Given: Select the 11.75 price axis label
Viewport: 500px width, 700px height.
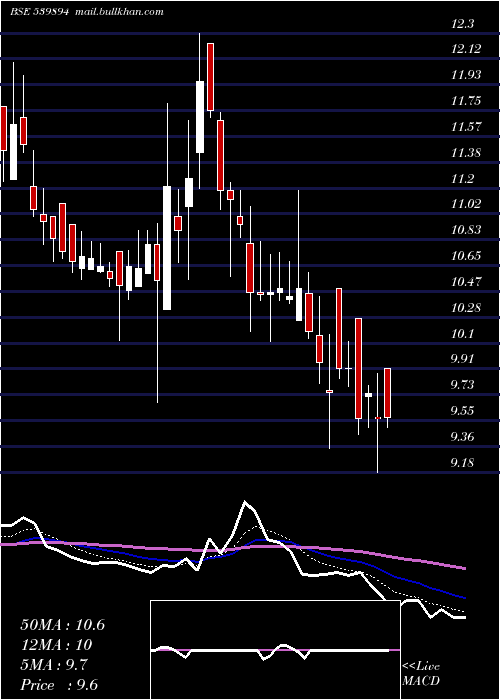Looking at the screenshot, I should (x=466, y=101).
